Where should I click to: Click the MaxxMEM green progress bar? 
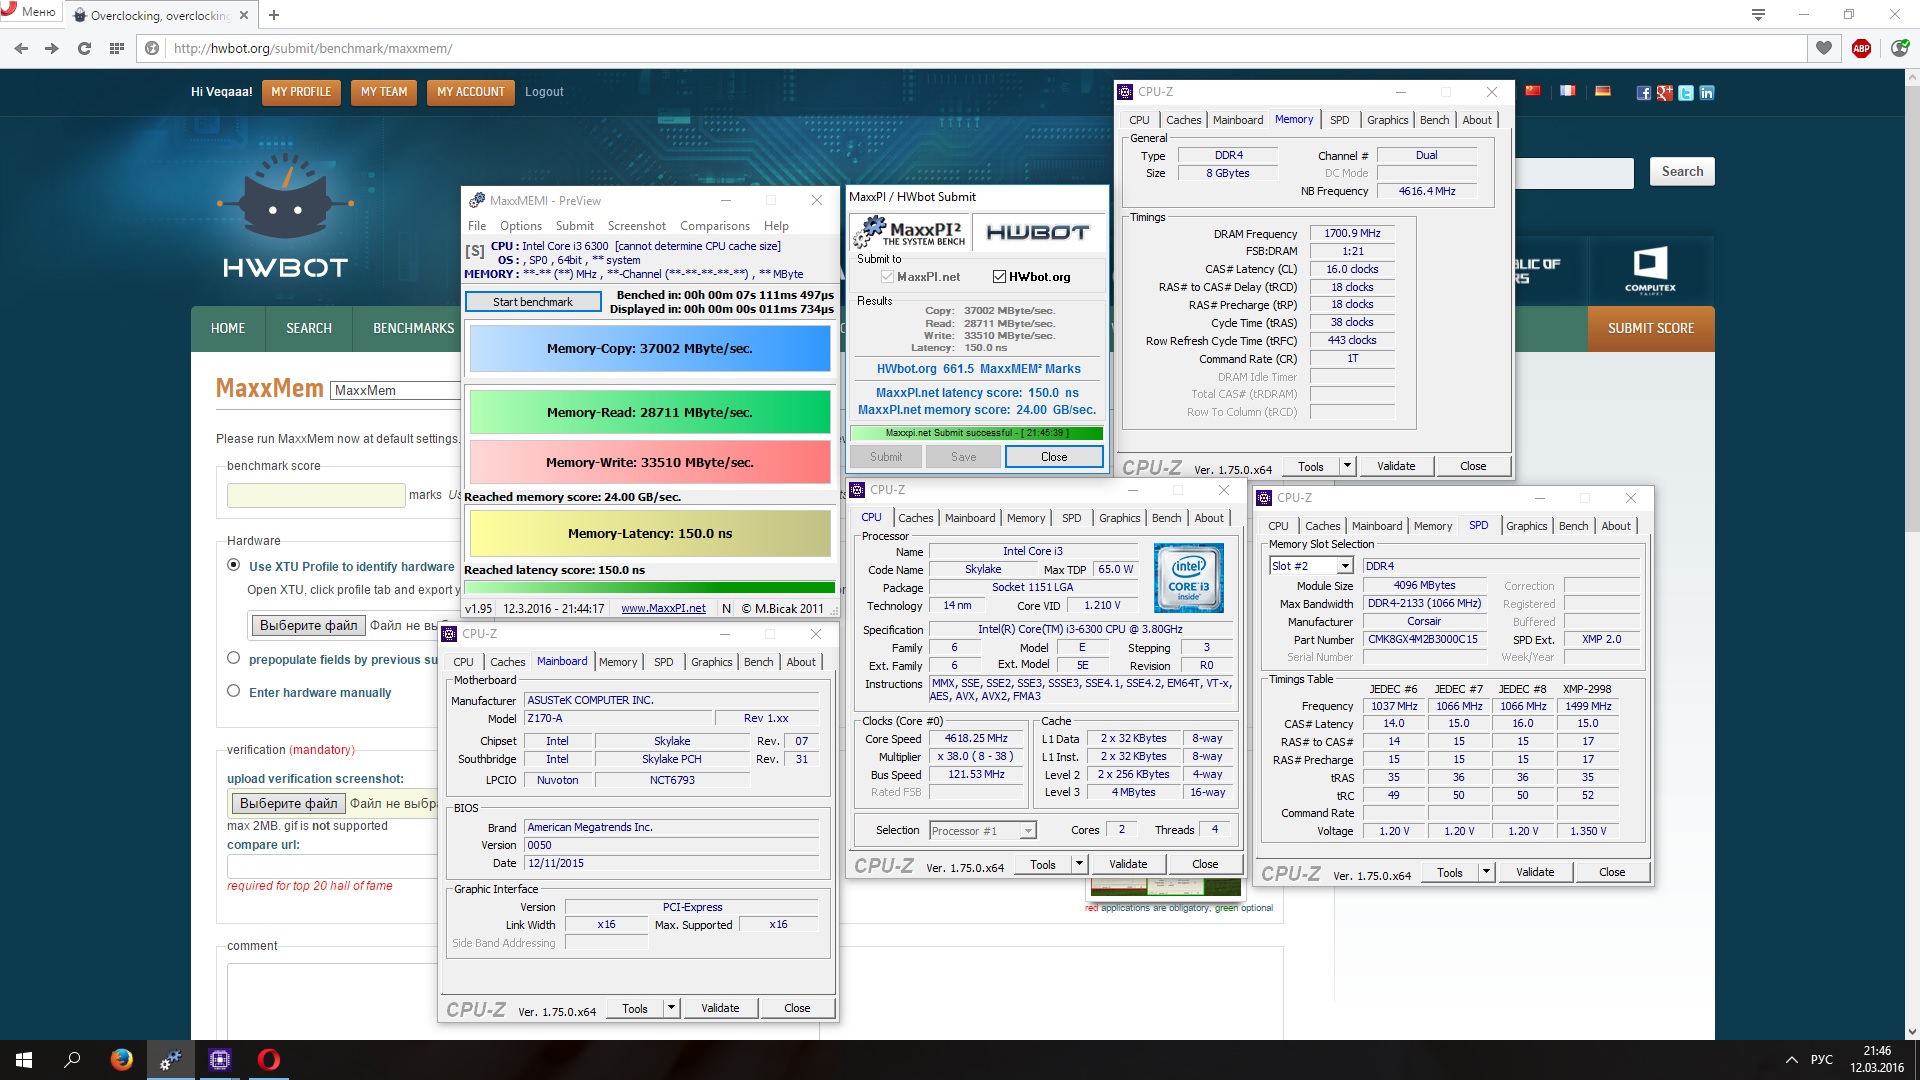click(x=650, y=588)
